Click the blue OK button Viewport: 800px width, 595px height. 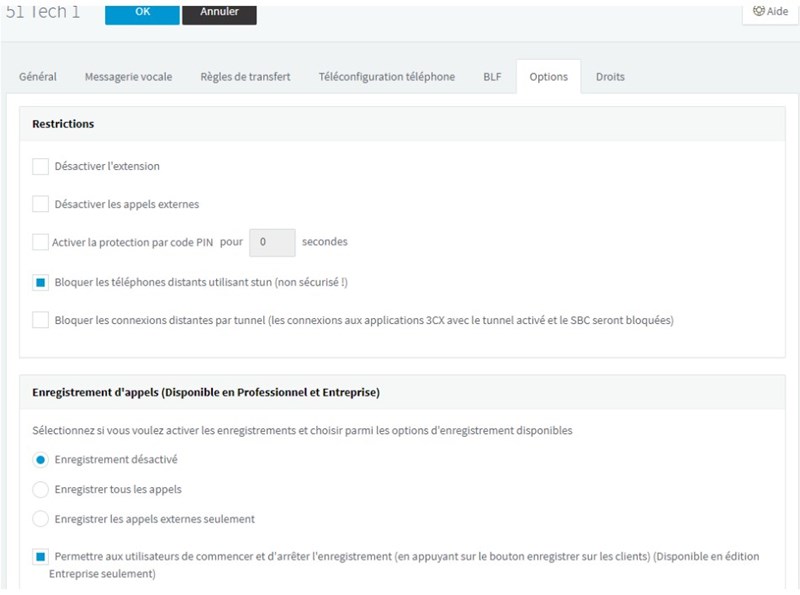[x=142, y=13]
